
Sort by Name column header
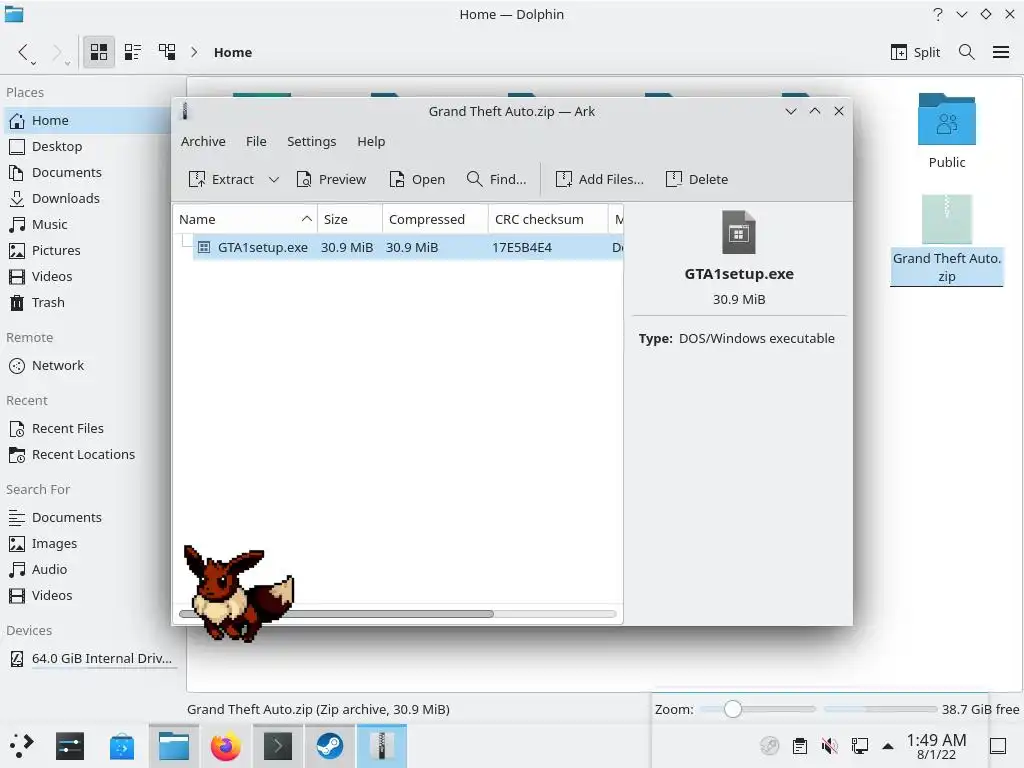pos(245,219)
